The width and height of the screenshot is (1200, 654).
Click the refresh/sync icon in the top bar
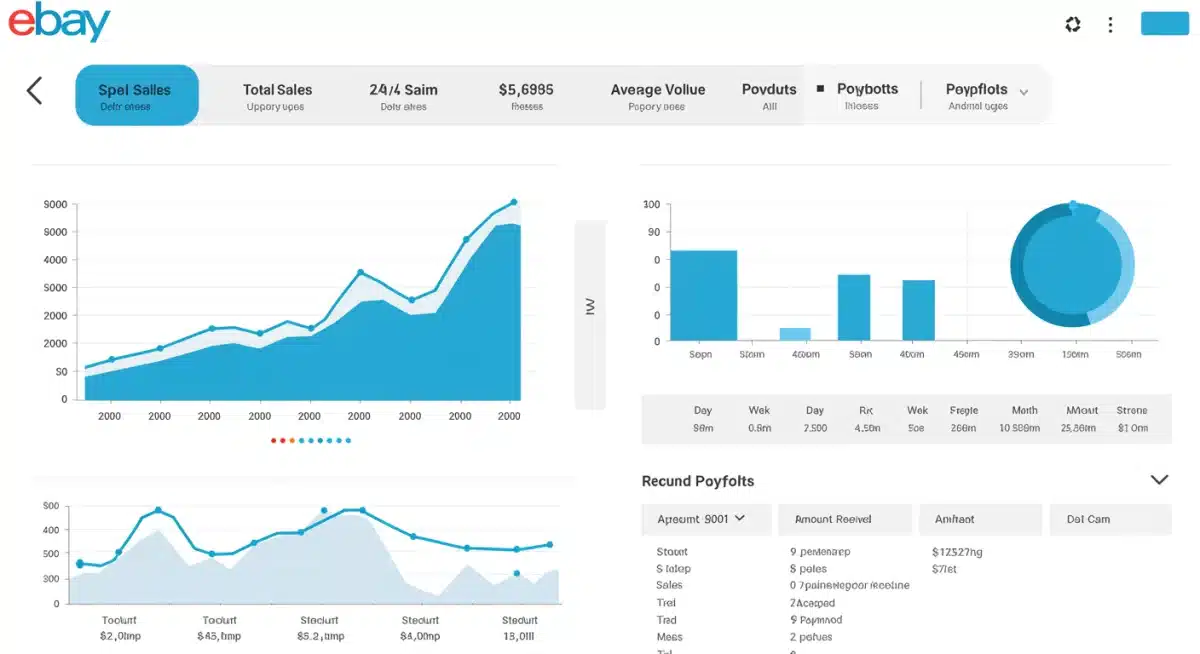[x=1072, y=24]
